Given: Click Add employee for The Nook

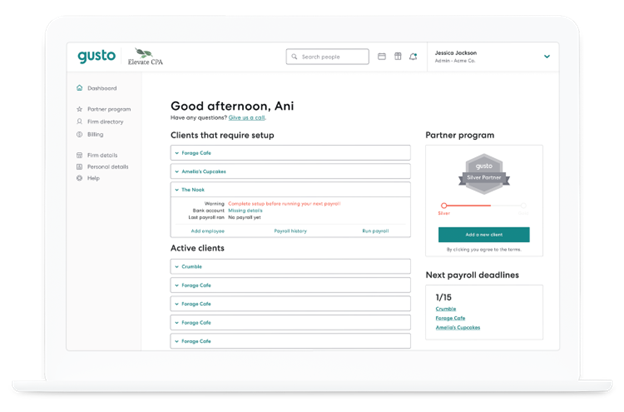Looking at the screenshot, I should (x=208, y=231).
